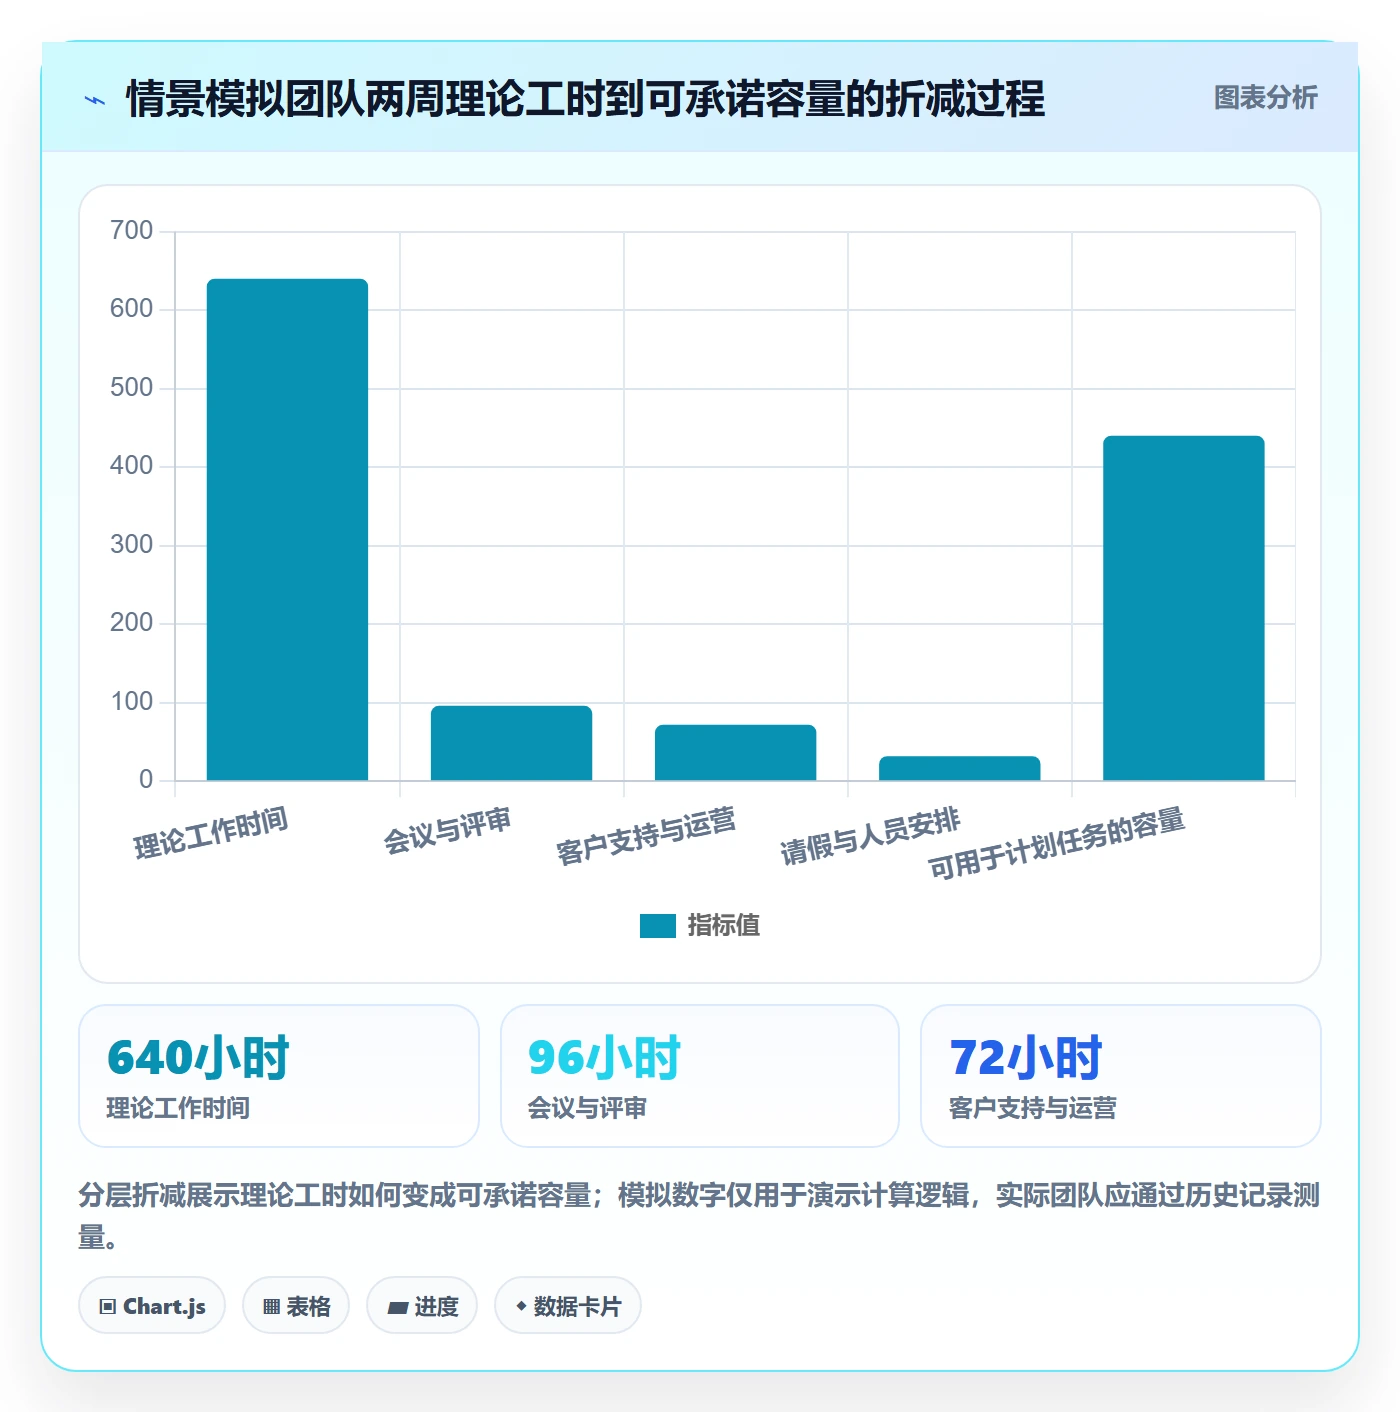Click the 图表分析 label in header

(x=1265, y=98)
